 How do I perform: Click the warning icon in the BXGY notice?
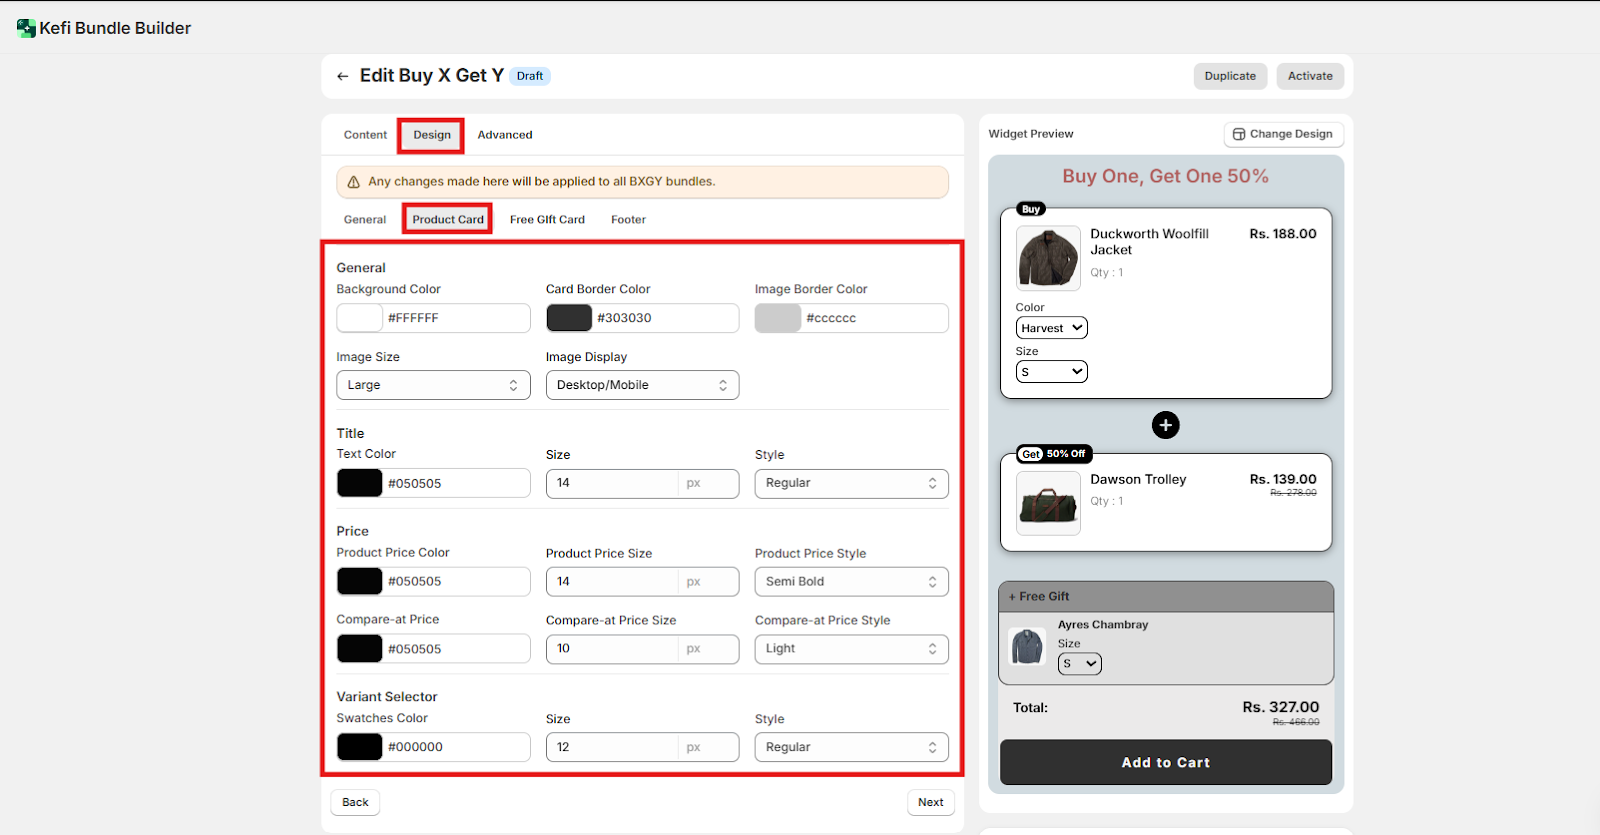353,182
